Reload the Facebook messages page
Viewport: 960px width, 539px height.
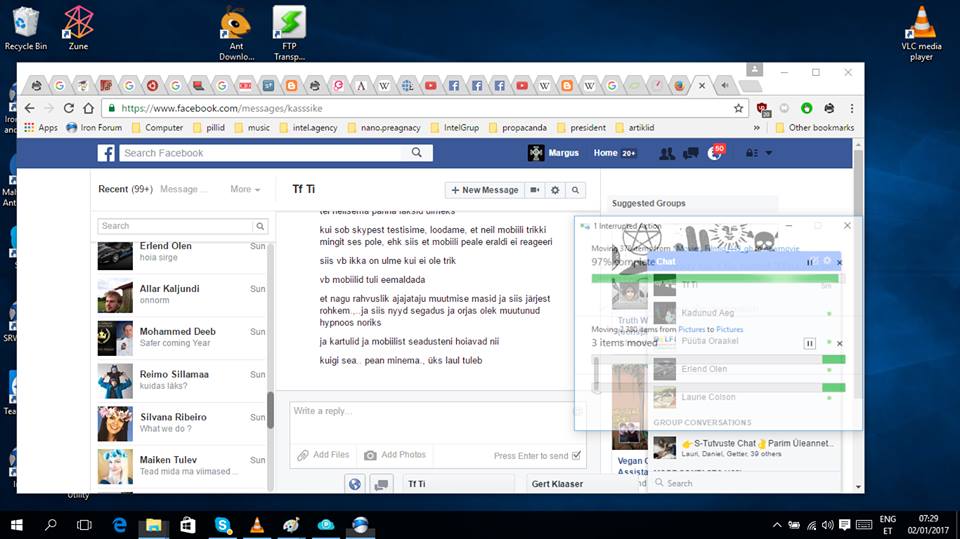tap(69, 108)
